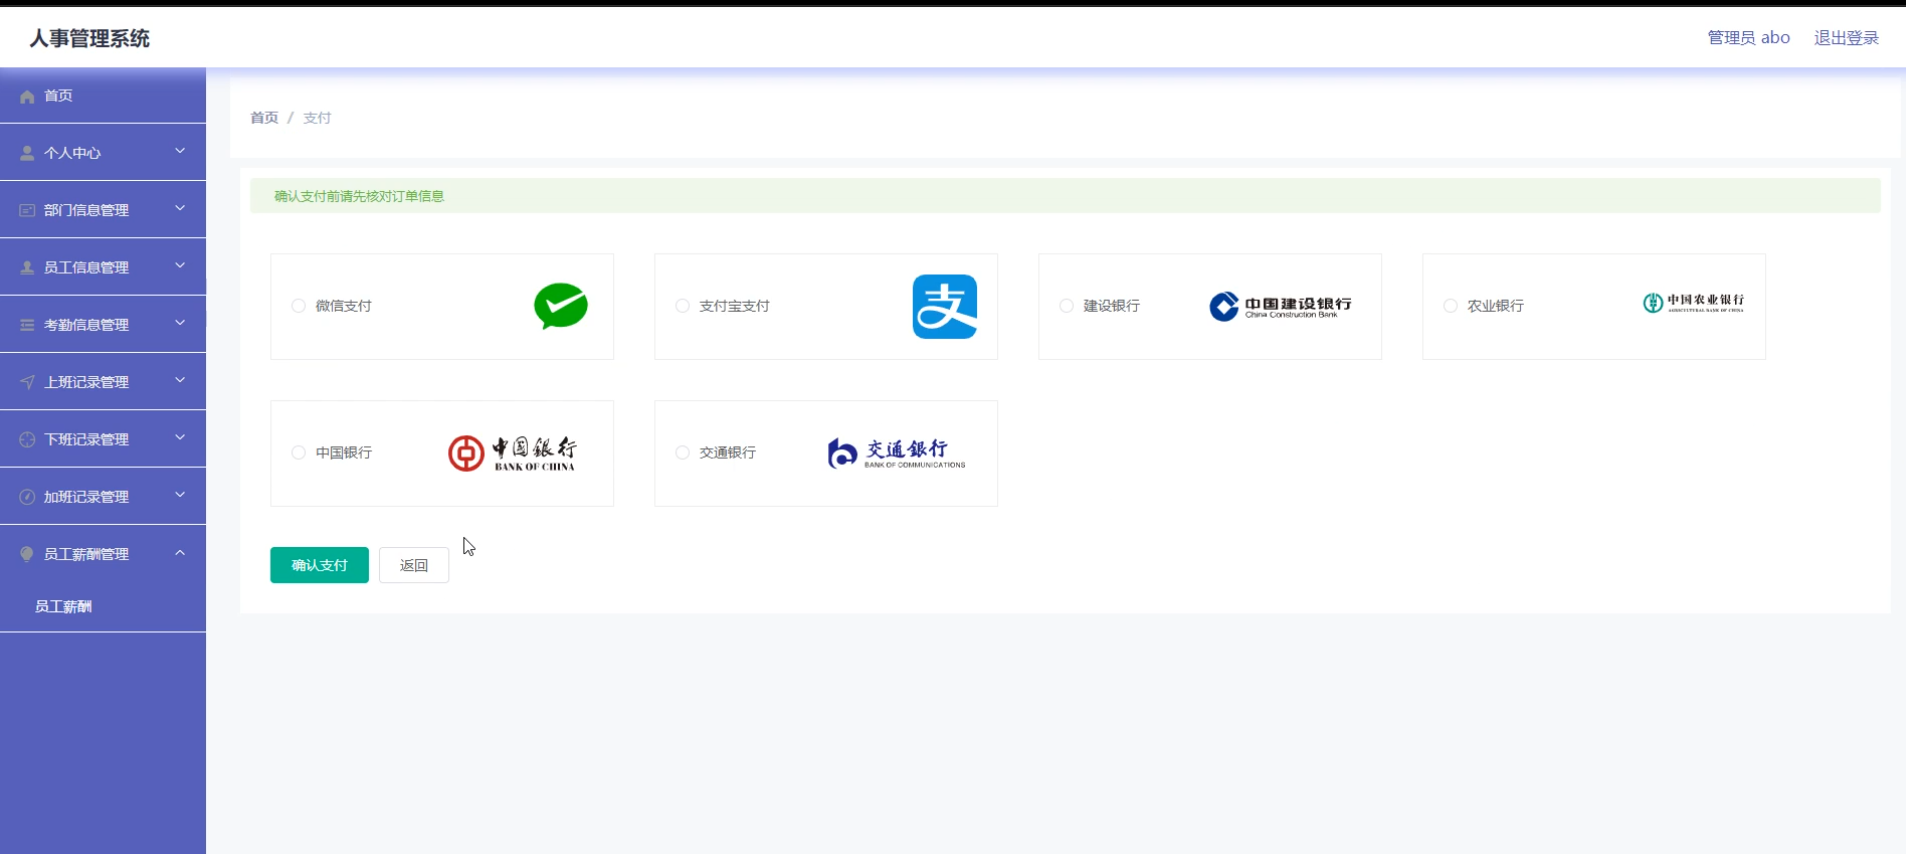Screen dimensions: 1906x854
Task: Click the 建设银行 label text
Action: pyautogui.click(x=1111, y=306)
